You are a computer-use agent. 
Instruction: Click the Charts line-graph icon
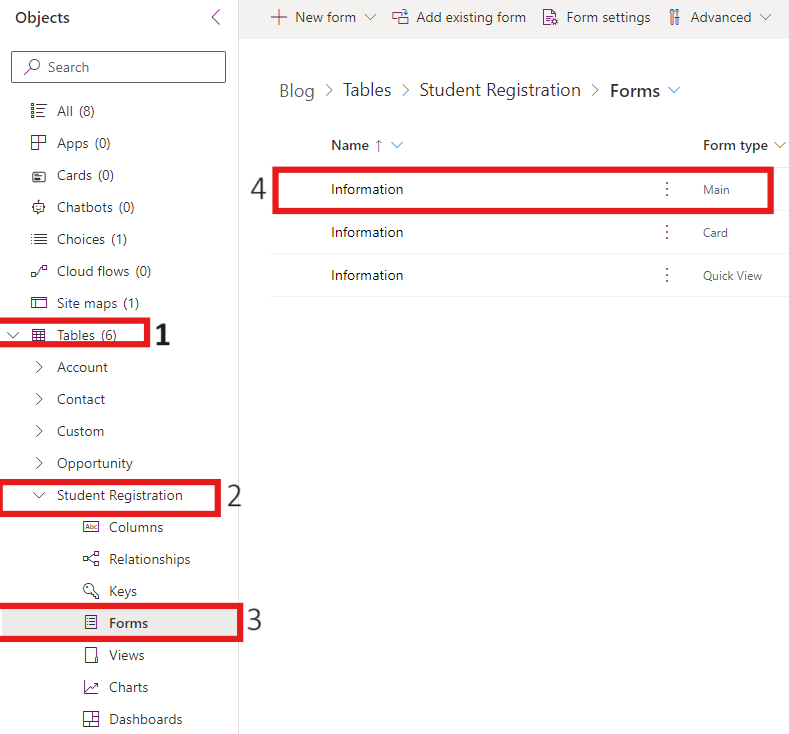(x=91, y=687)
